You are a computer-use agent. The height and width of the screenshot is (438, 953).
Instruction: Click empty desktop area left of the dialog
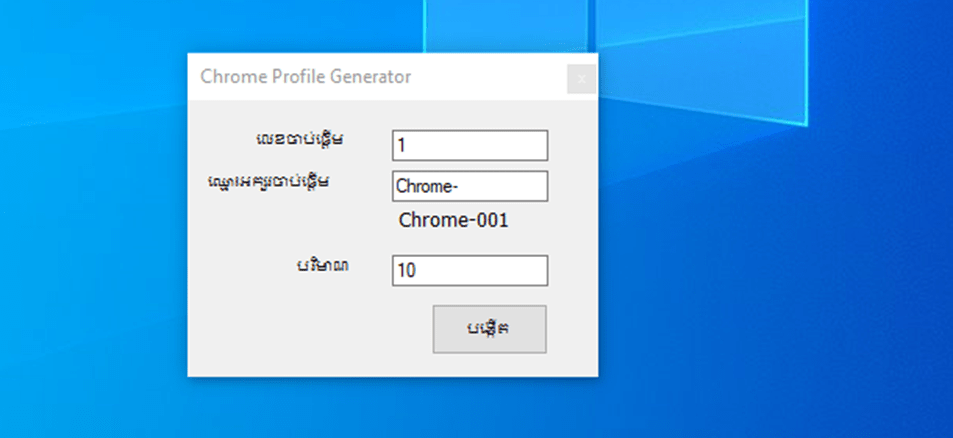coord(91,243)
